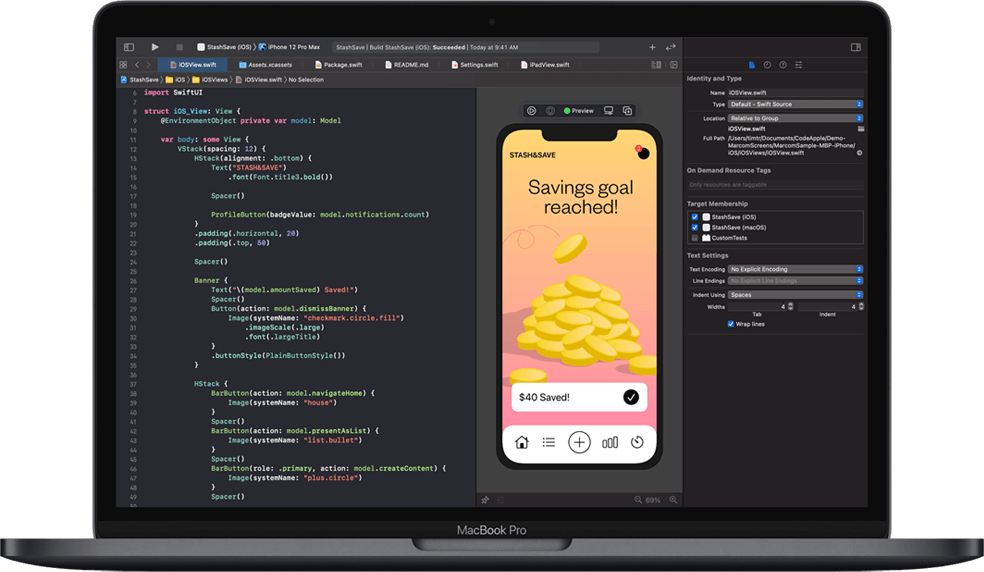Select iPhone 12 Pro Max run destination
This screenshot has height=572, width=984.
(293, 47)
